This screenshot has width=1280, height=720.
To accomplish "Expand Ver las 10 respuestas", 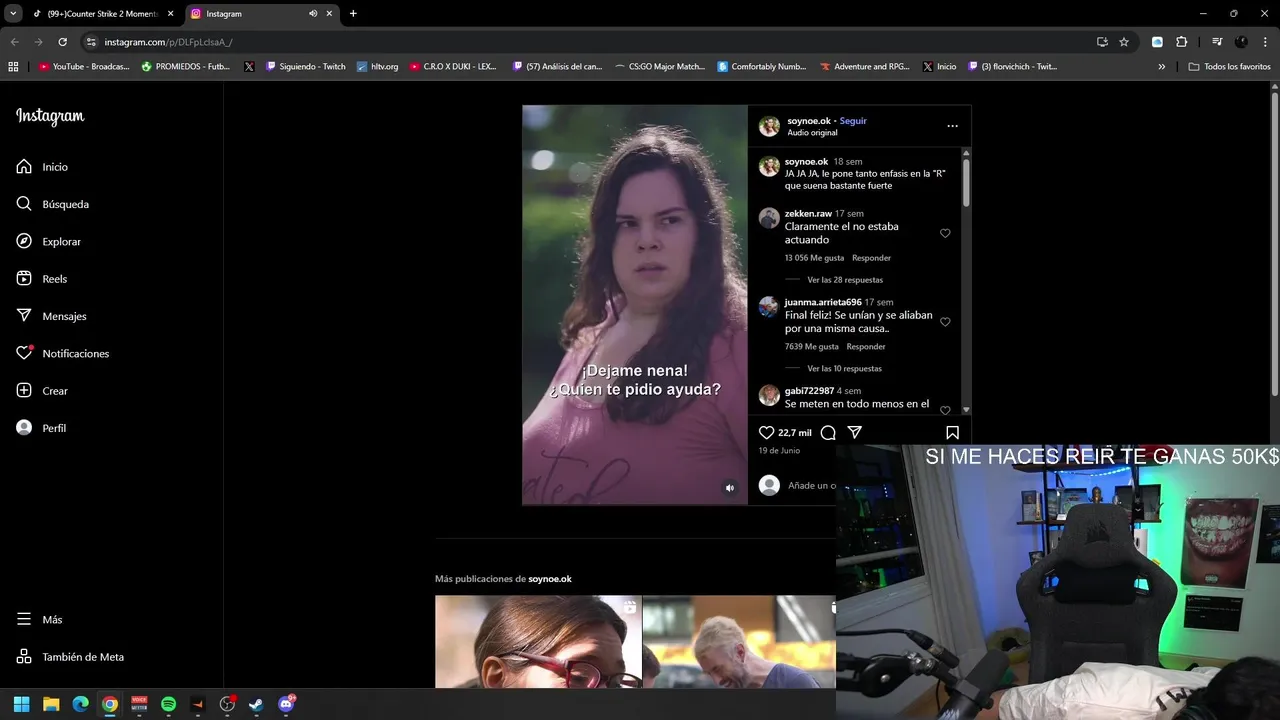I will 844,369.
